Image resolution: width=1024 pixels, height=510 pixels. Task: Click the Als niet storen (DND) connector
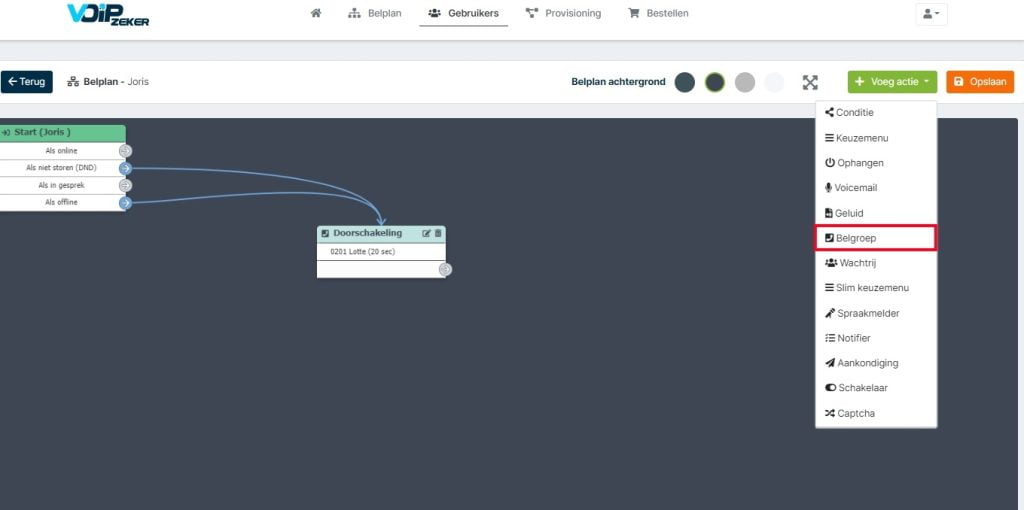click(125, 168)
